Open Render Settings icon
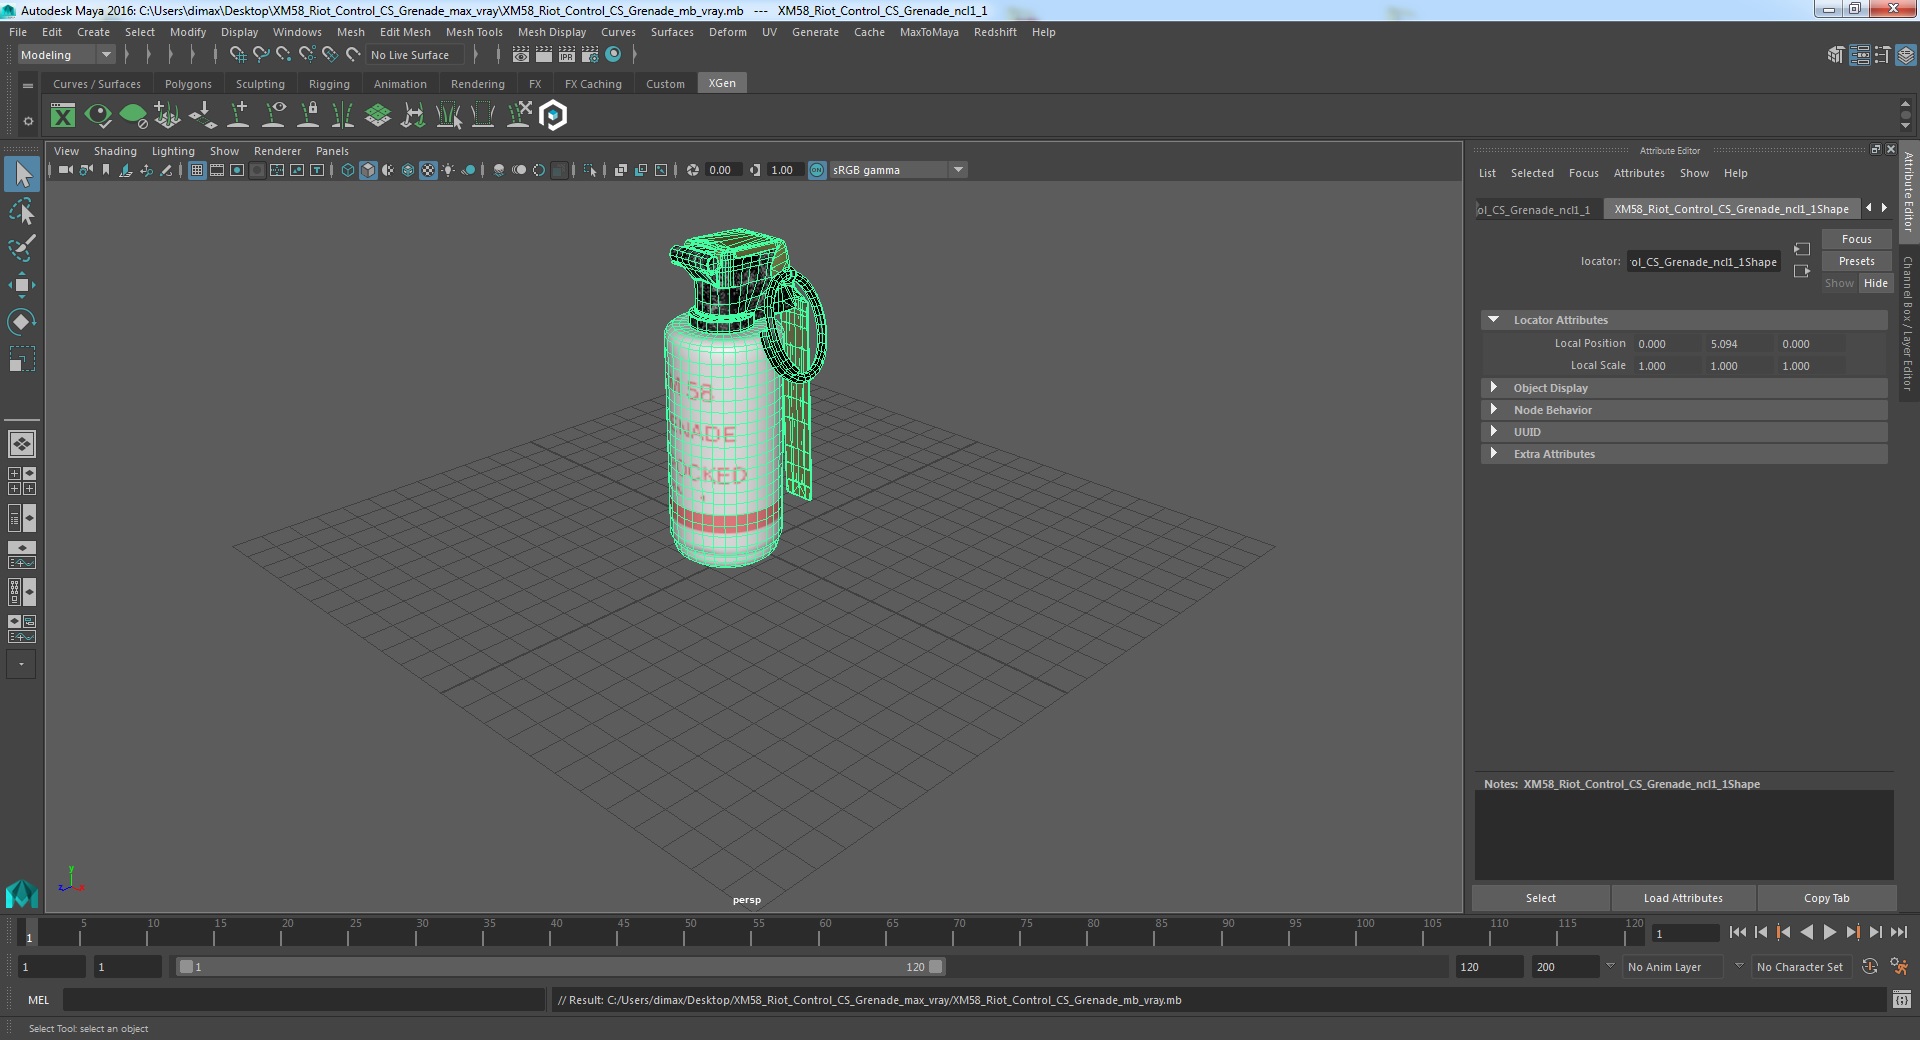The image size is (1920, 1040). coord(590,55)
